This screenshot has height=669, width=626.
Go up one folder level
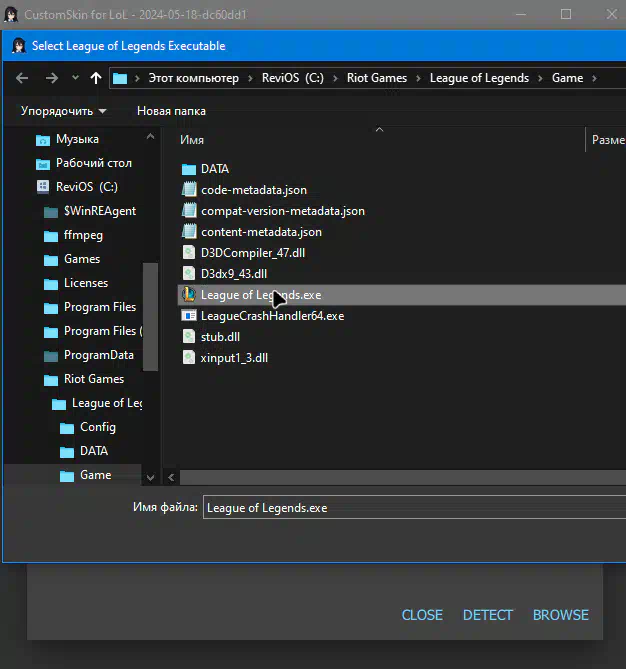pyautogui.click(x=96, y=78)
